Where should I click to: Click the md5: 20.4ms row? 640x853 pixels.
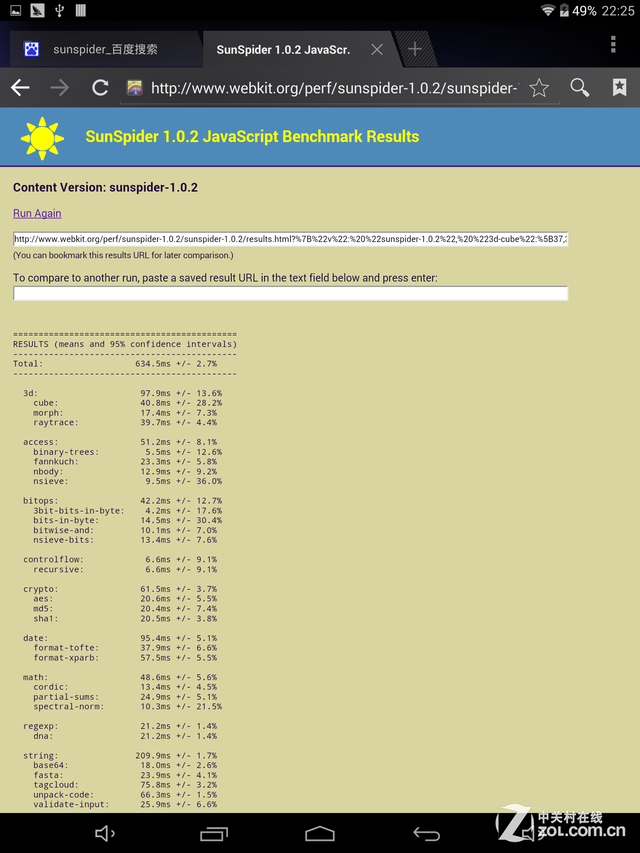[125, 608]
